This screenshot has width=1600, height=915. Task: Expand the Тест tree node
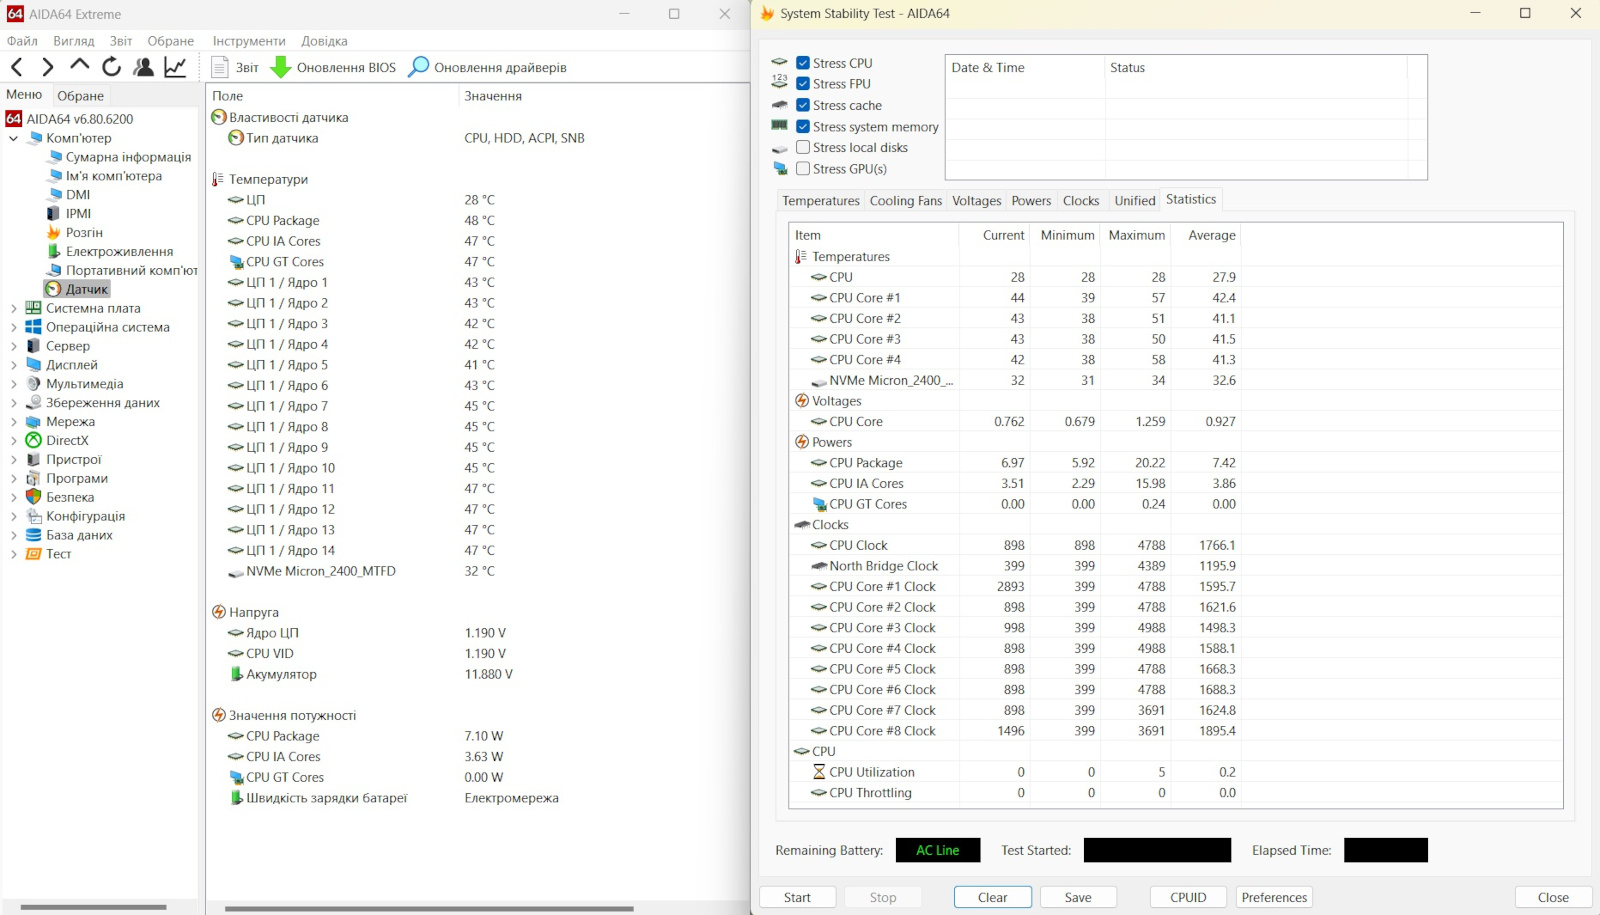pos(13,554)
